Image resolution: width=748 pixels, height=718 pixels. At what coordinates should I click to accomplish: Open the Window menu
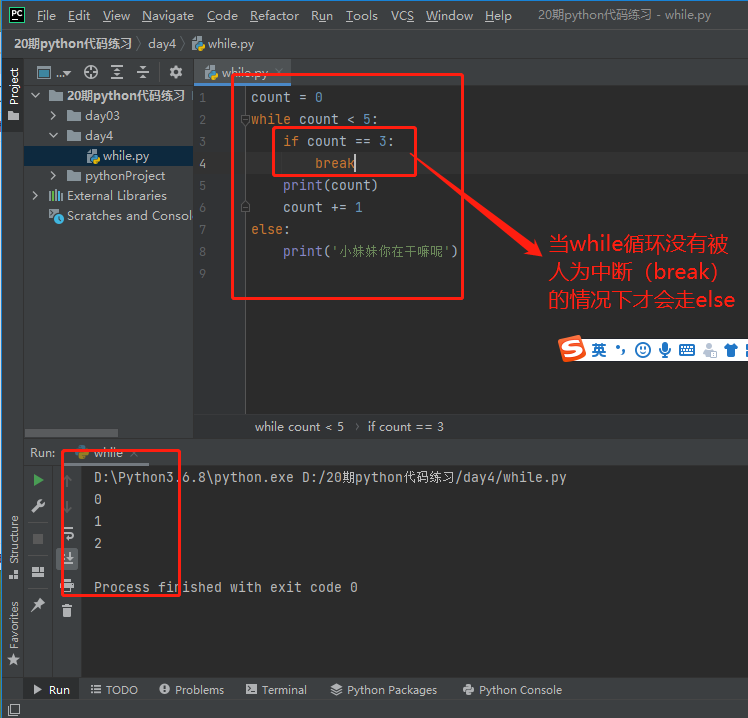[449, 16]
